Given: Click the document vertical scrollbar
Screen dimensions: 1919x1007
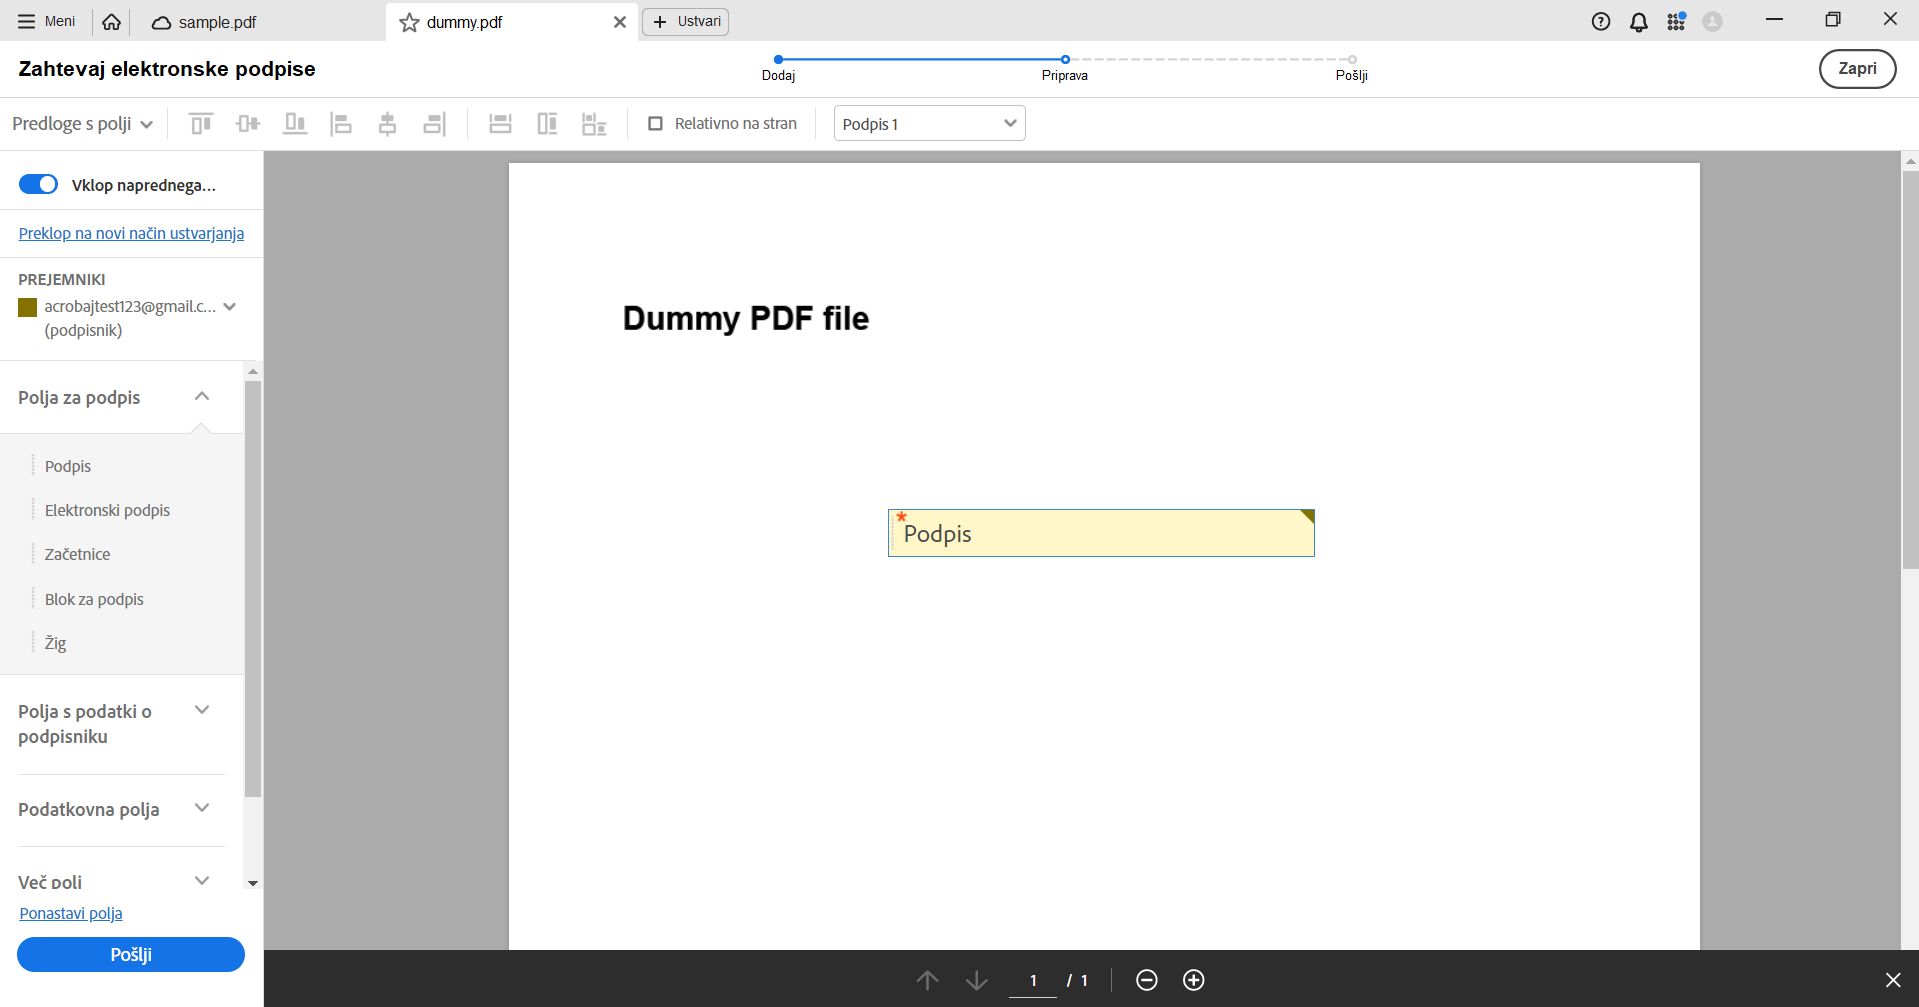Looking at the screenshot, I should coord(1910,370).
